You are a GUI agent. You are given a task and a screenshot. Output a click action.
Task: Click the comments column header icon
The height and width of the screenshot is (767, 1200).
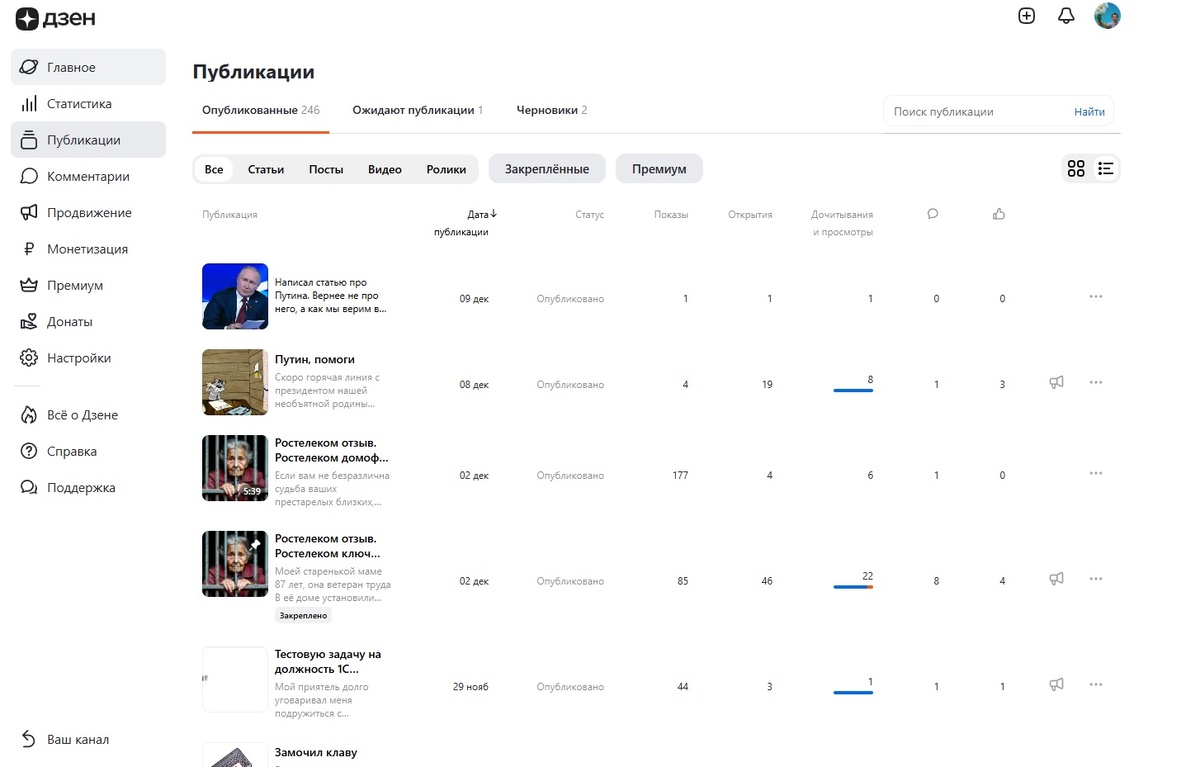pos(933,214)
